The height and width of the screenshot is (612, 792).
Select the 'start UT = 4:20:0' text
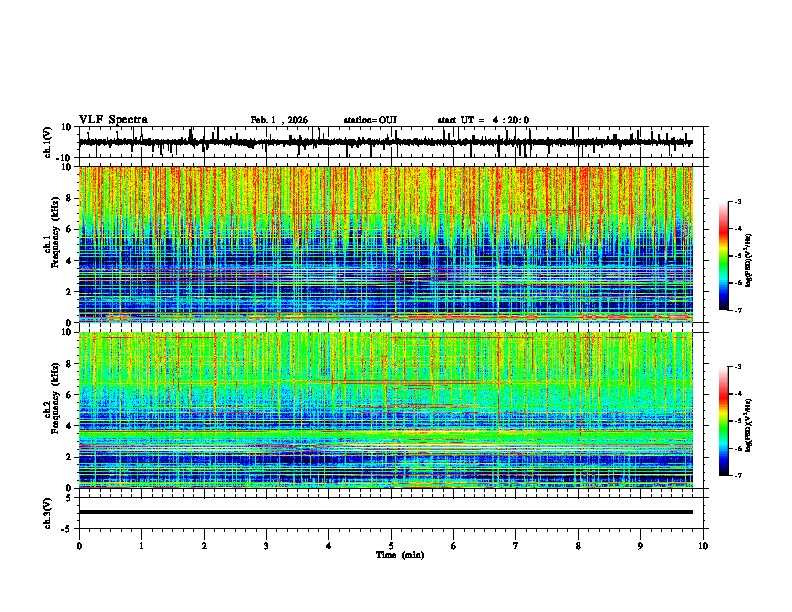click(483, 120)
